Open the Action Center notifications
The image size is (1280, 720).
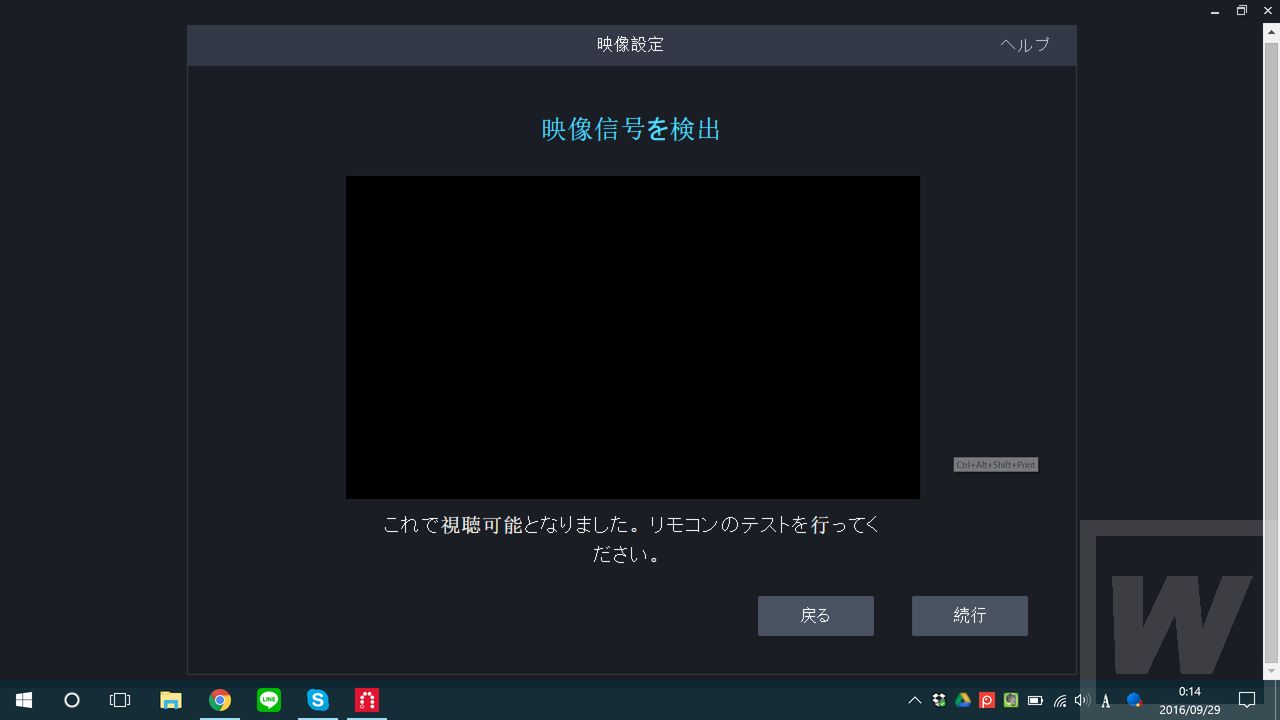pyautogui.click(x=1247, y=700)
